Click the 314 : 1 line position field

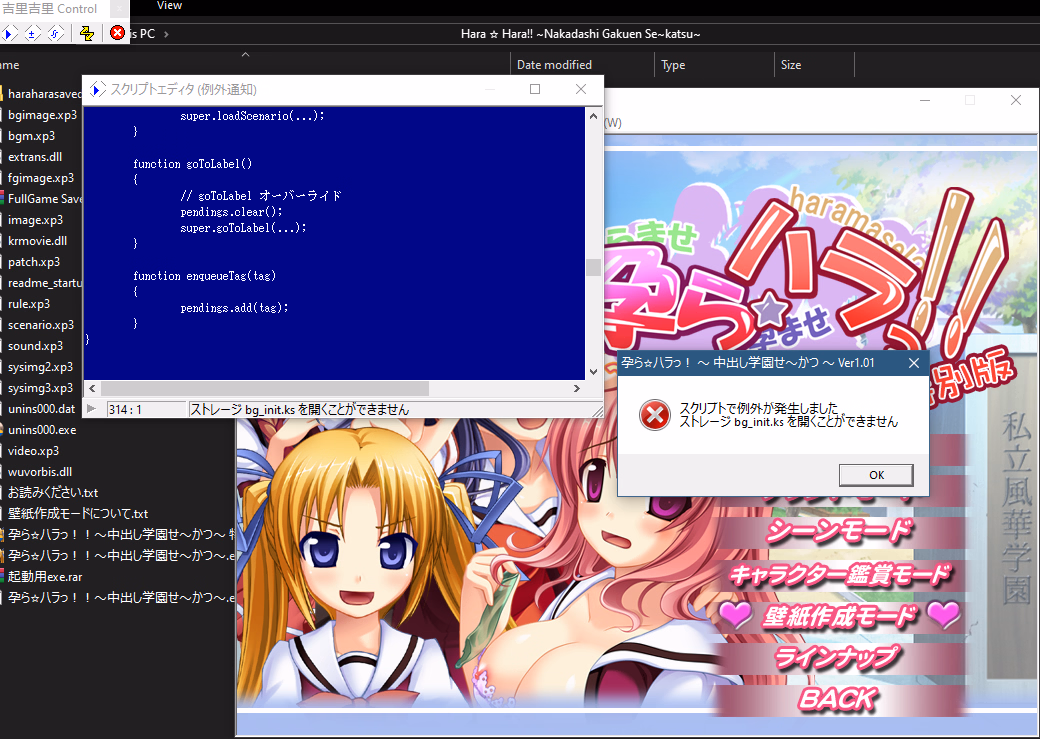[x=146, y=409]
